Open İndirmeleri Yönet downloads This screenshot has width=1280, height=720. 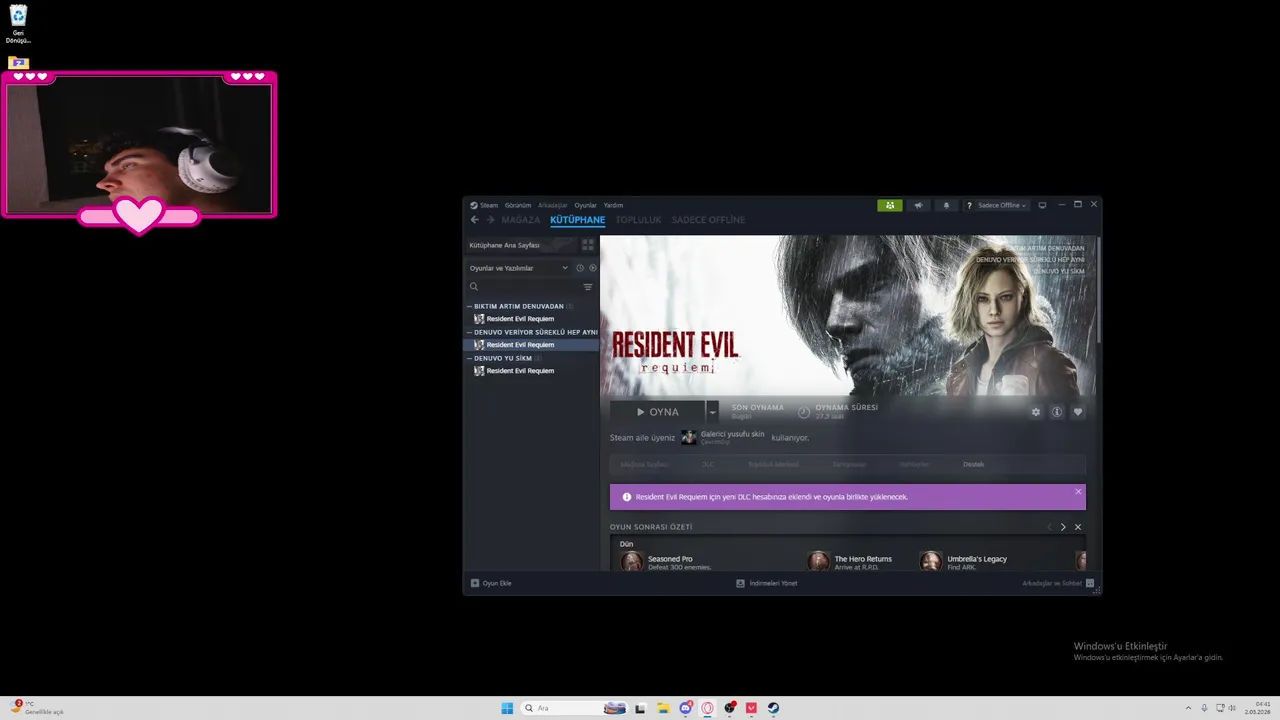pyautogui.click(x=767, y=583)
